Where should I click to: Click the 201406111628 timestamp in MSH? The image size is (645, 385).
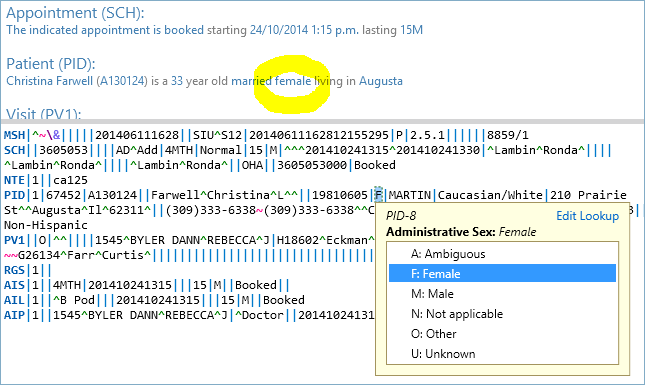(x=137, y=135)
